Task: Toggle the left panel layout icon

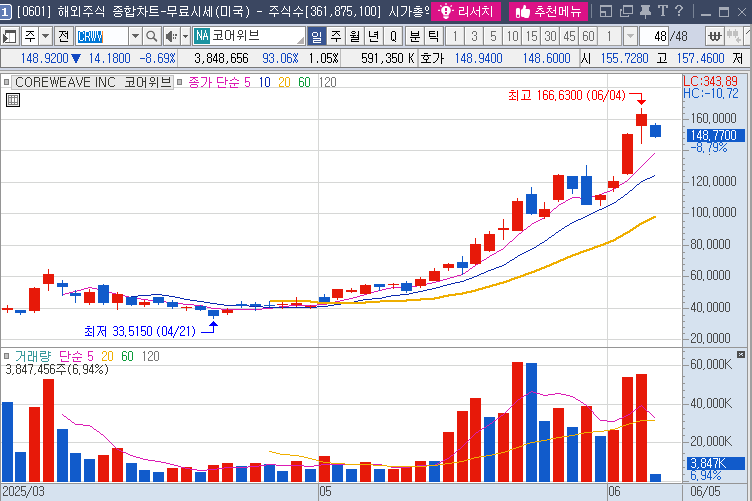Action: point(10,36)
